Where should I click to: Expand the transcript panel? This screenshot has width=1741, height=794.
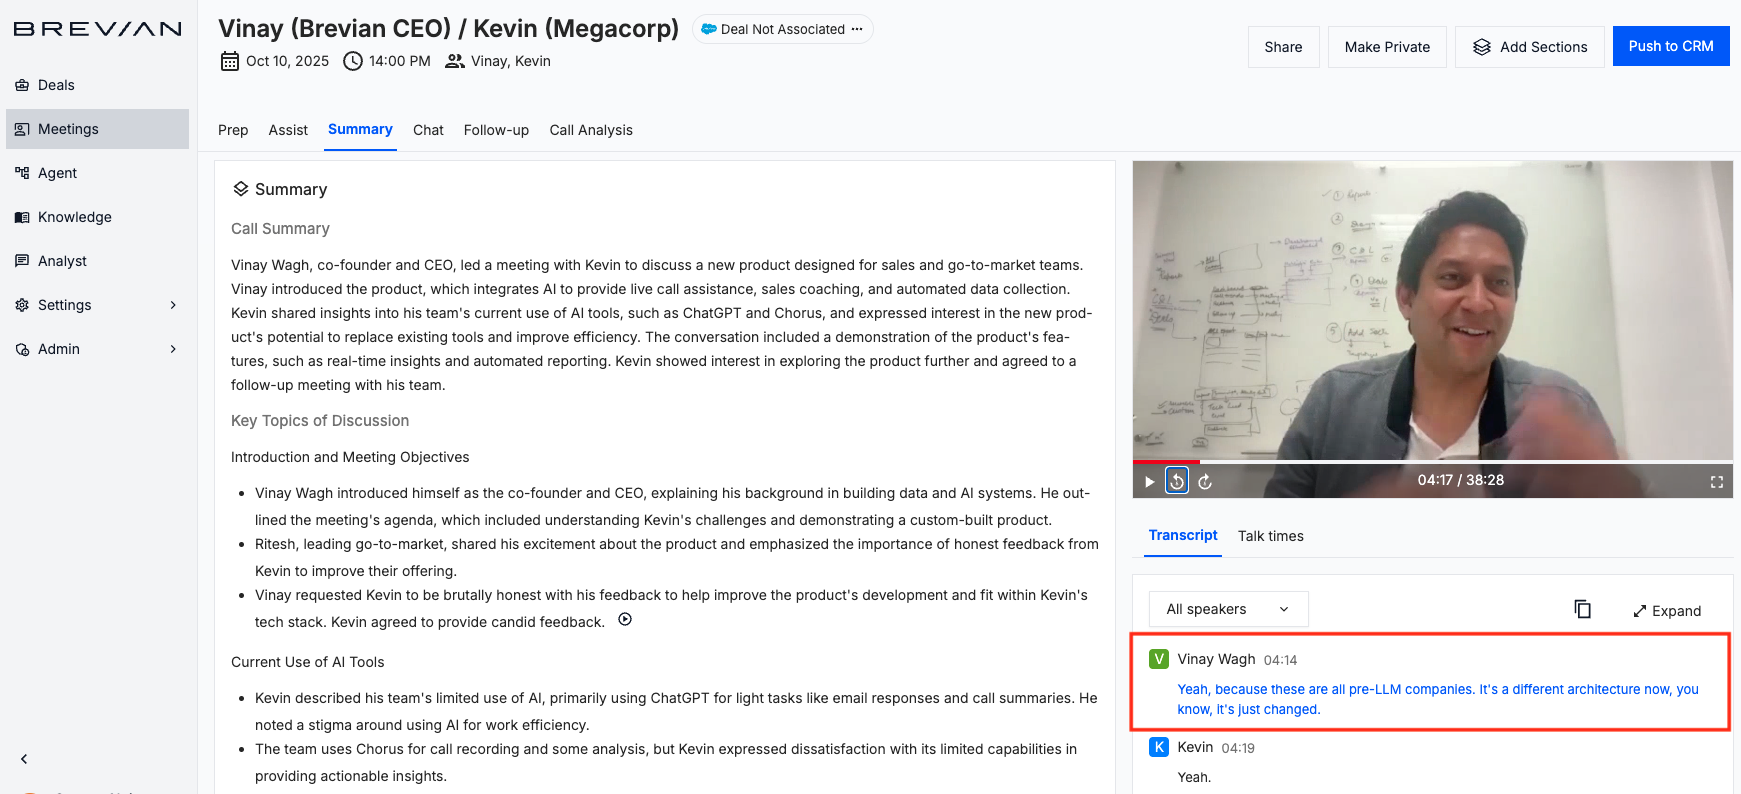pyautogui.click(x=1667, y=611)
